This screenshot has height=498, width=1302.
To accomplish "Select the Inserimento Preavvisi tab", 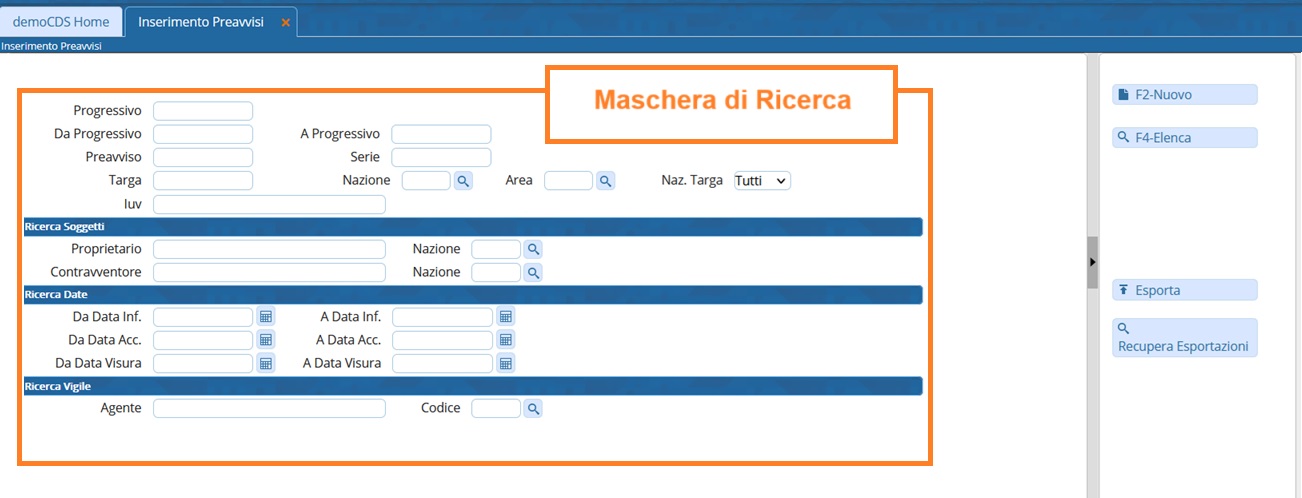I will point(201,22).
